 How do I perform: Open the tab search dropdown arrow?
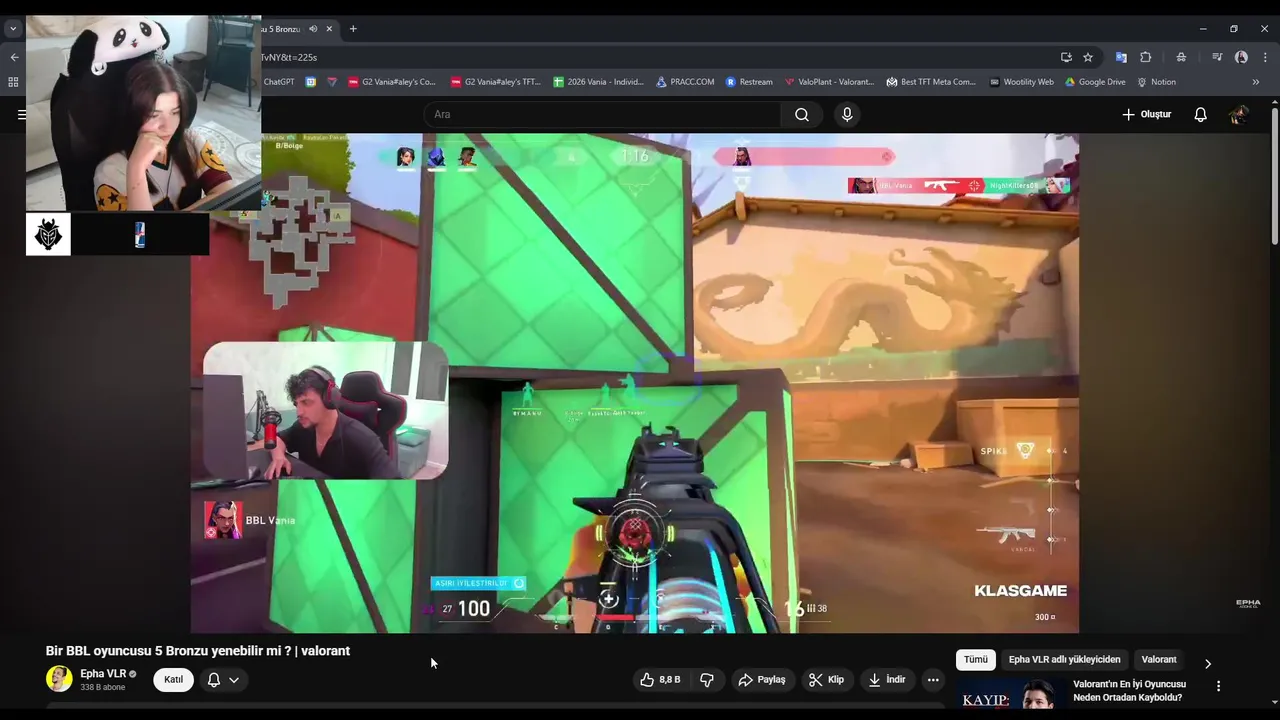click(13, 29)
